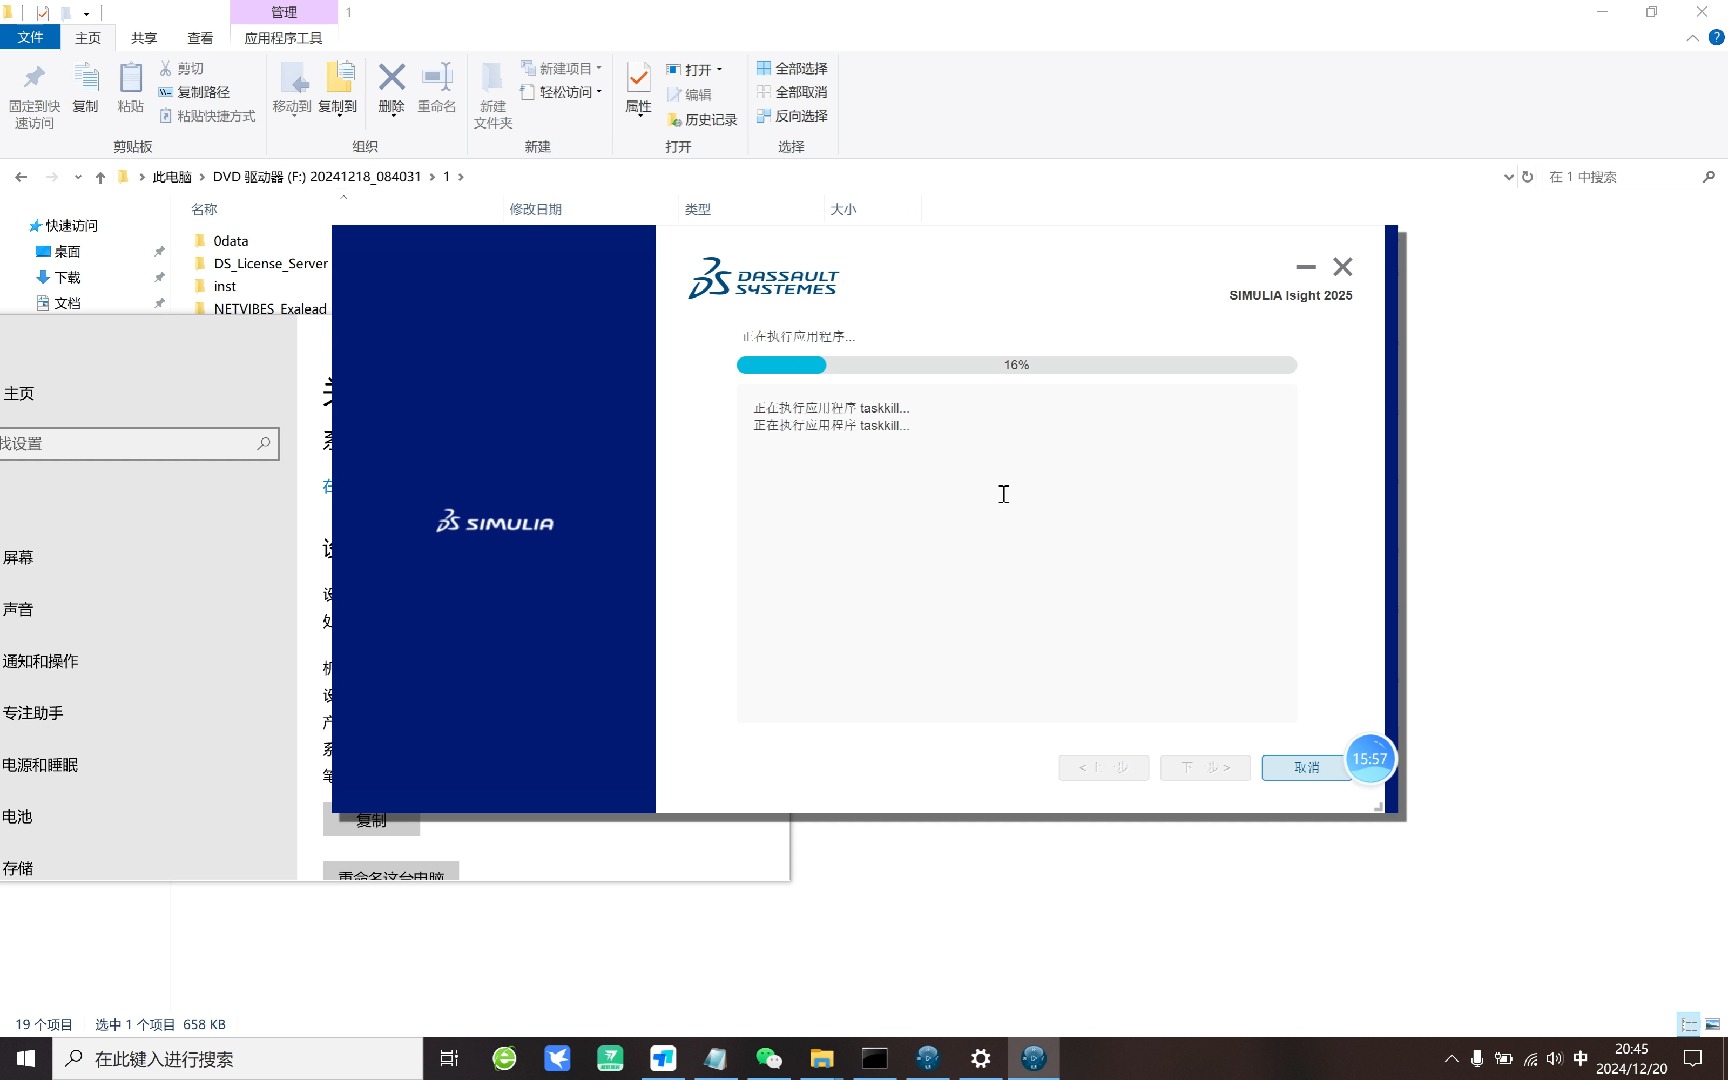This screenshot has width=1728, height=1080.
Task: Expand the address bar history dropdown
Action: (x=1508, y=177)
